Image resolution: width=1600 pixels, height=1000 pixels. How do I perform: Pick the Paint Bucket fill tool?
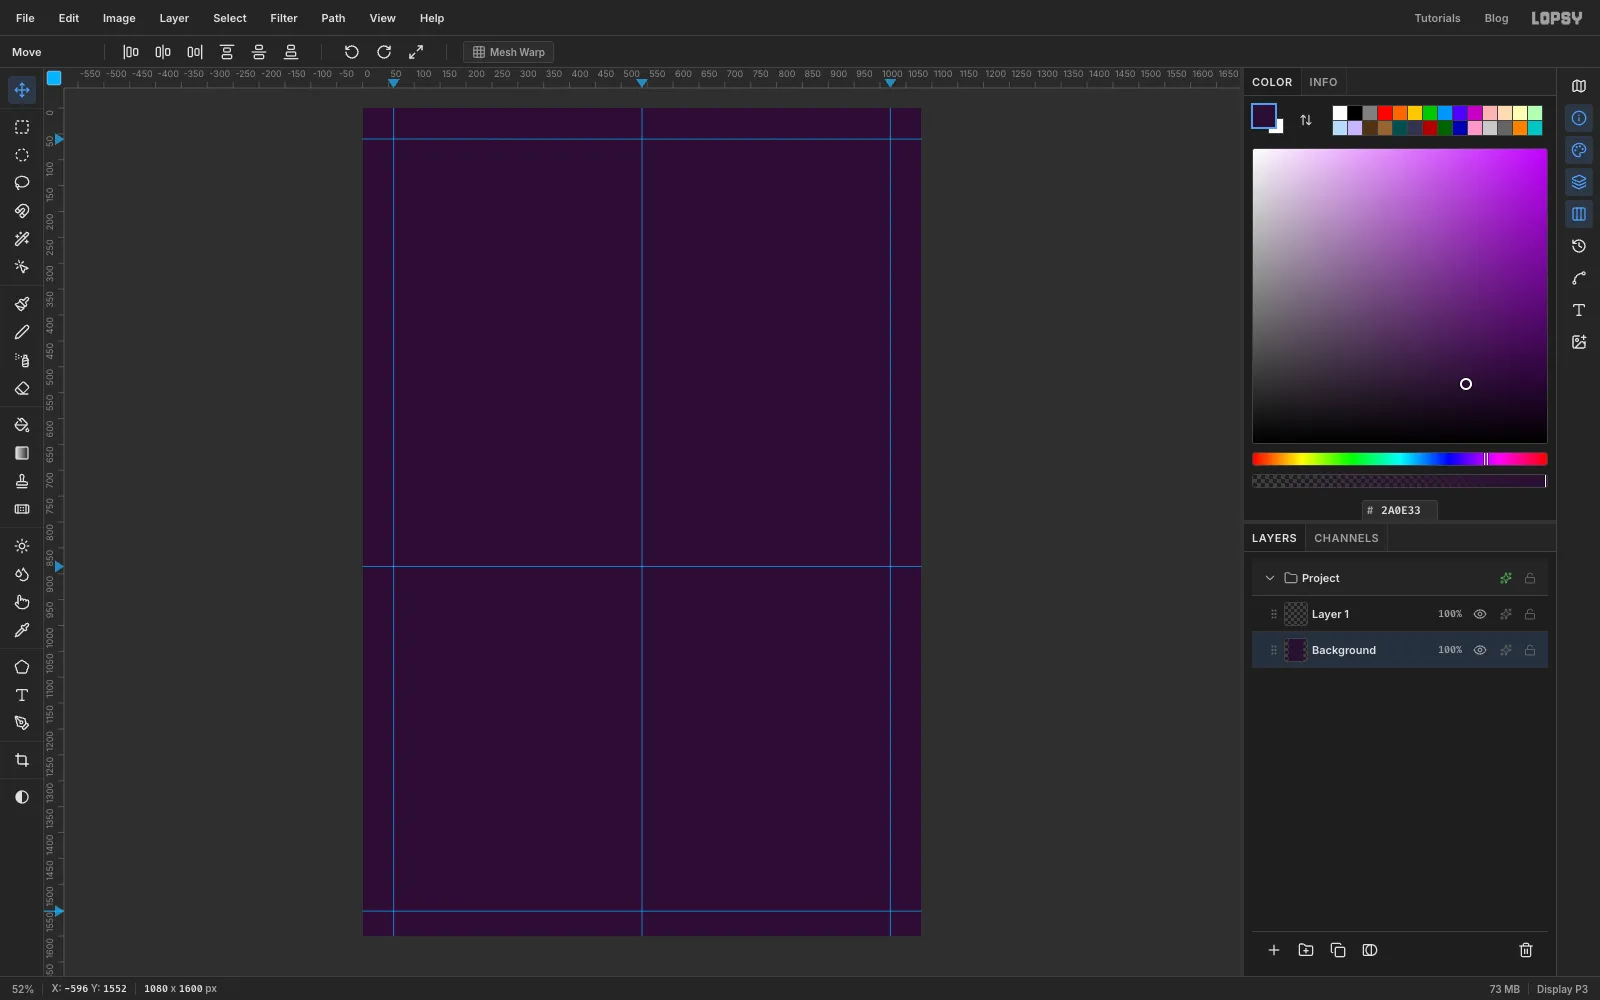22,425
